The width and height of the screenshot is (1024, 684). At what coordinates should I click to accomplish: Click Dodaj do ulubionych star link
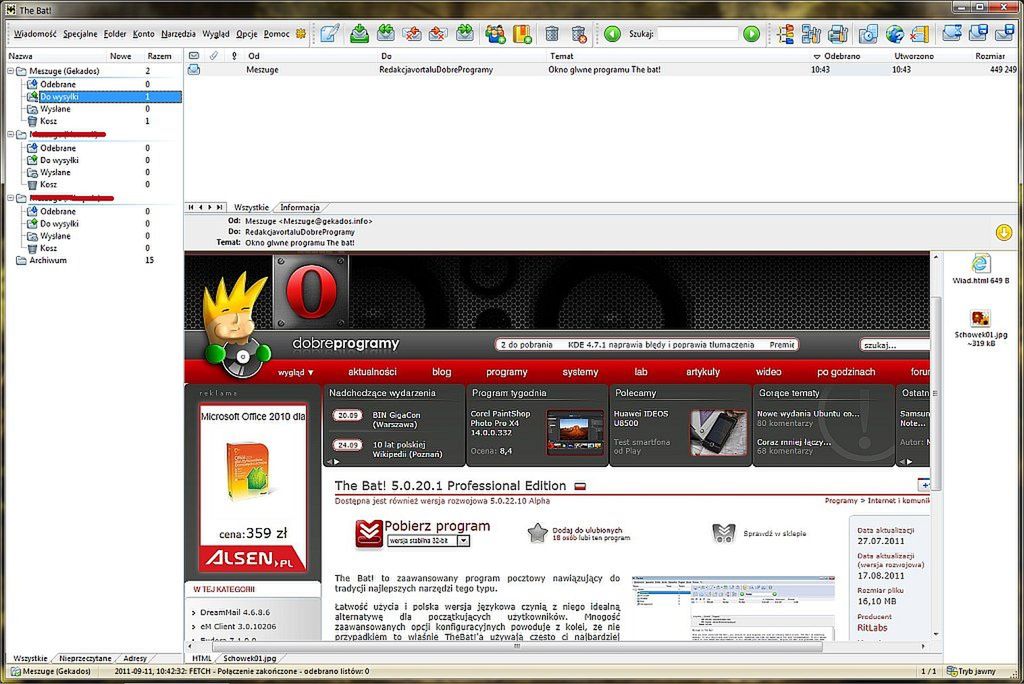(x=579, y=534)
